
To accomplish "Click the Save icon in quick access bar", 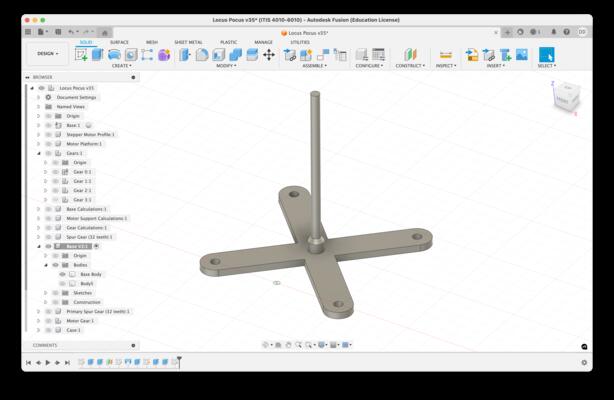I will [x=58, y=32].
